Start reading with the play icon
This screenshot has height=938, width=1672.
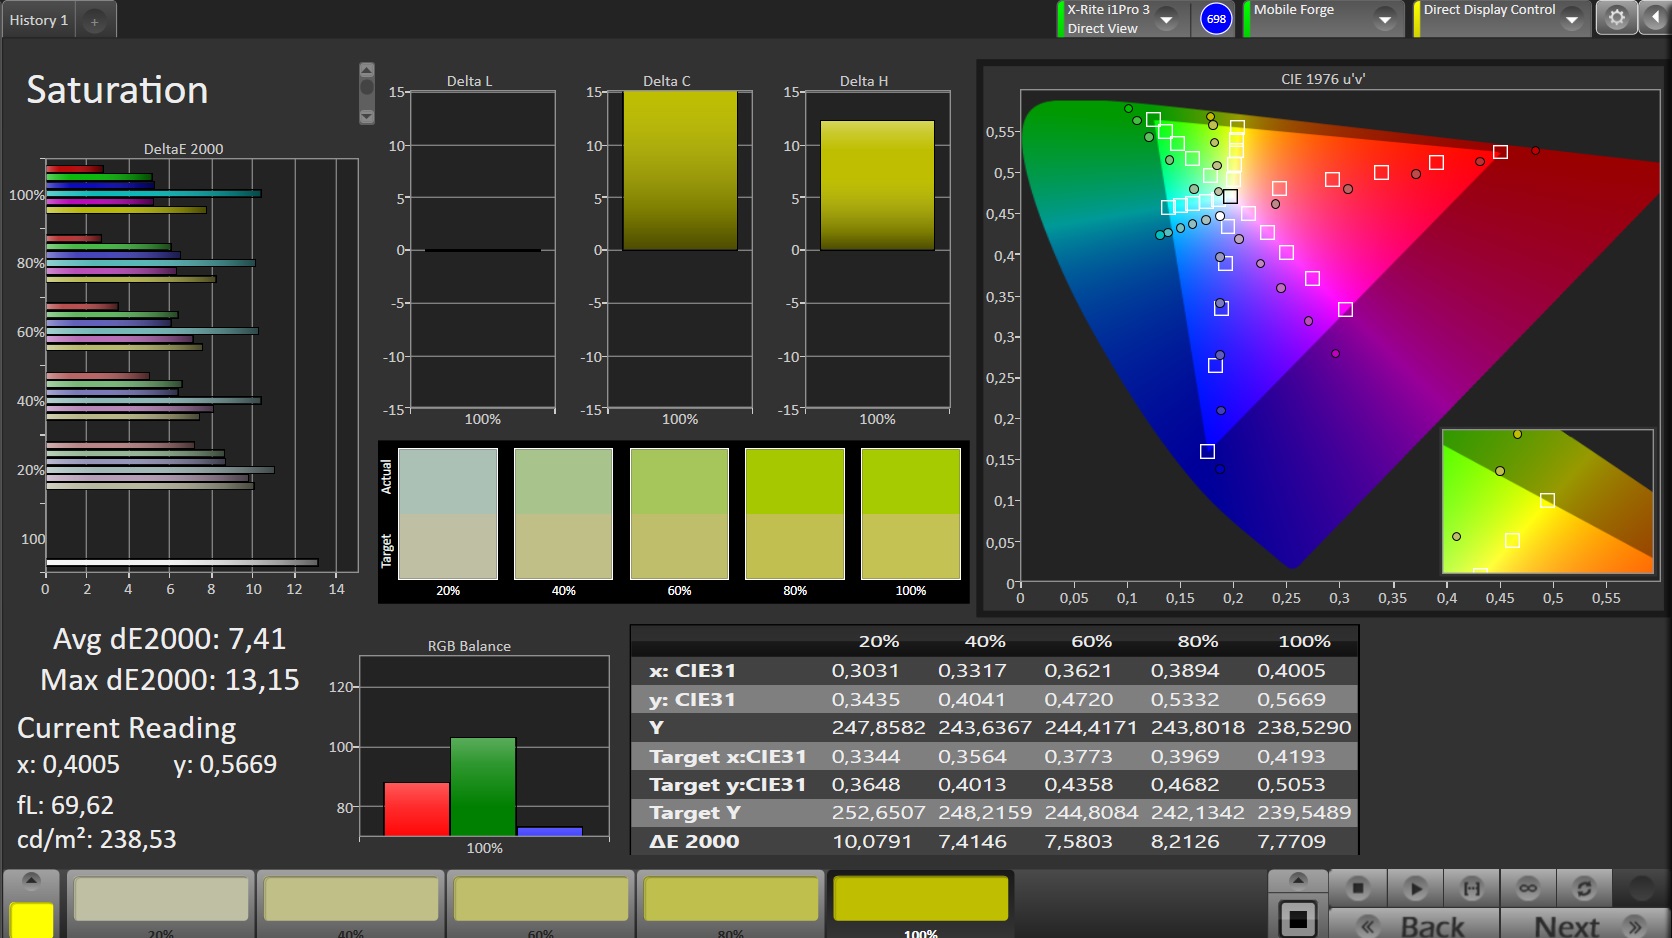(1415, 887)
